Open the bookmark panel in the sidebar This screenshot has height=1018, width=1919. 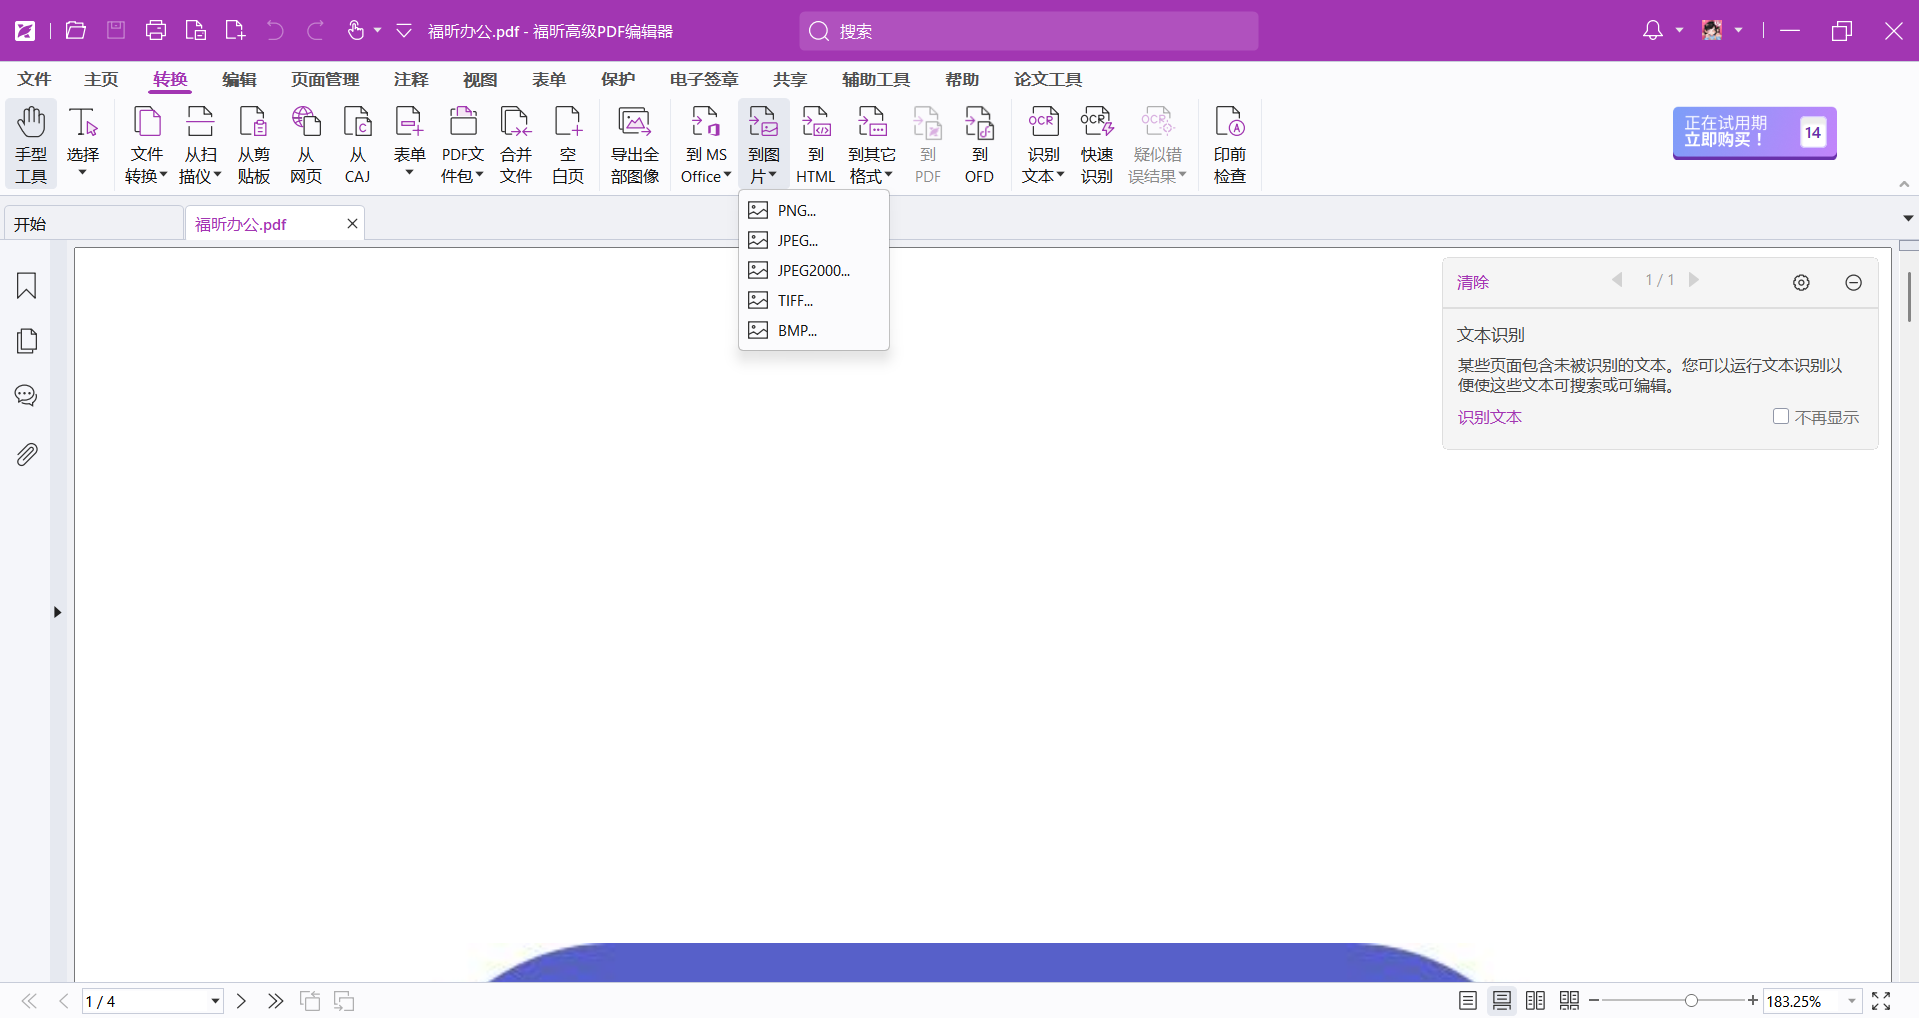pyautogui.click(x=27, y=286)
